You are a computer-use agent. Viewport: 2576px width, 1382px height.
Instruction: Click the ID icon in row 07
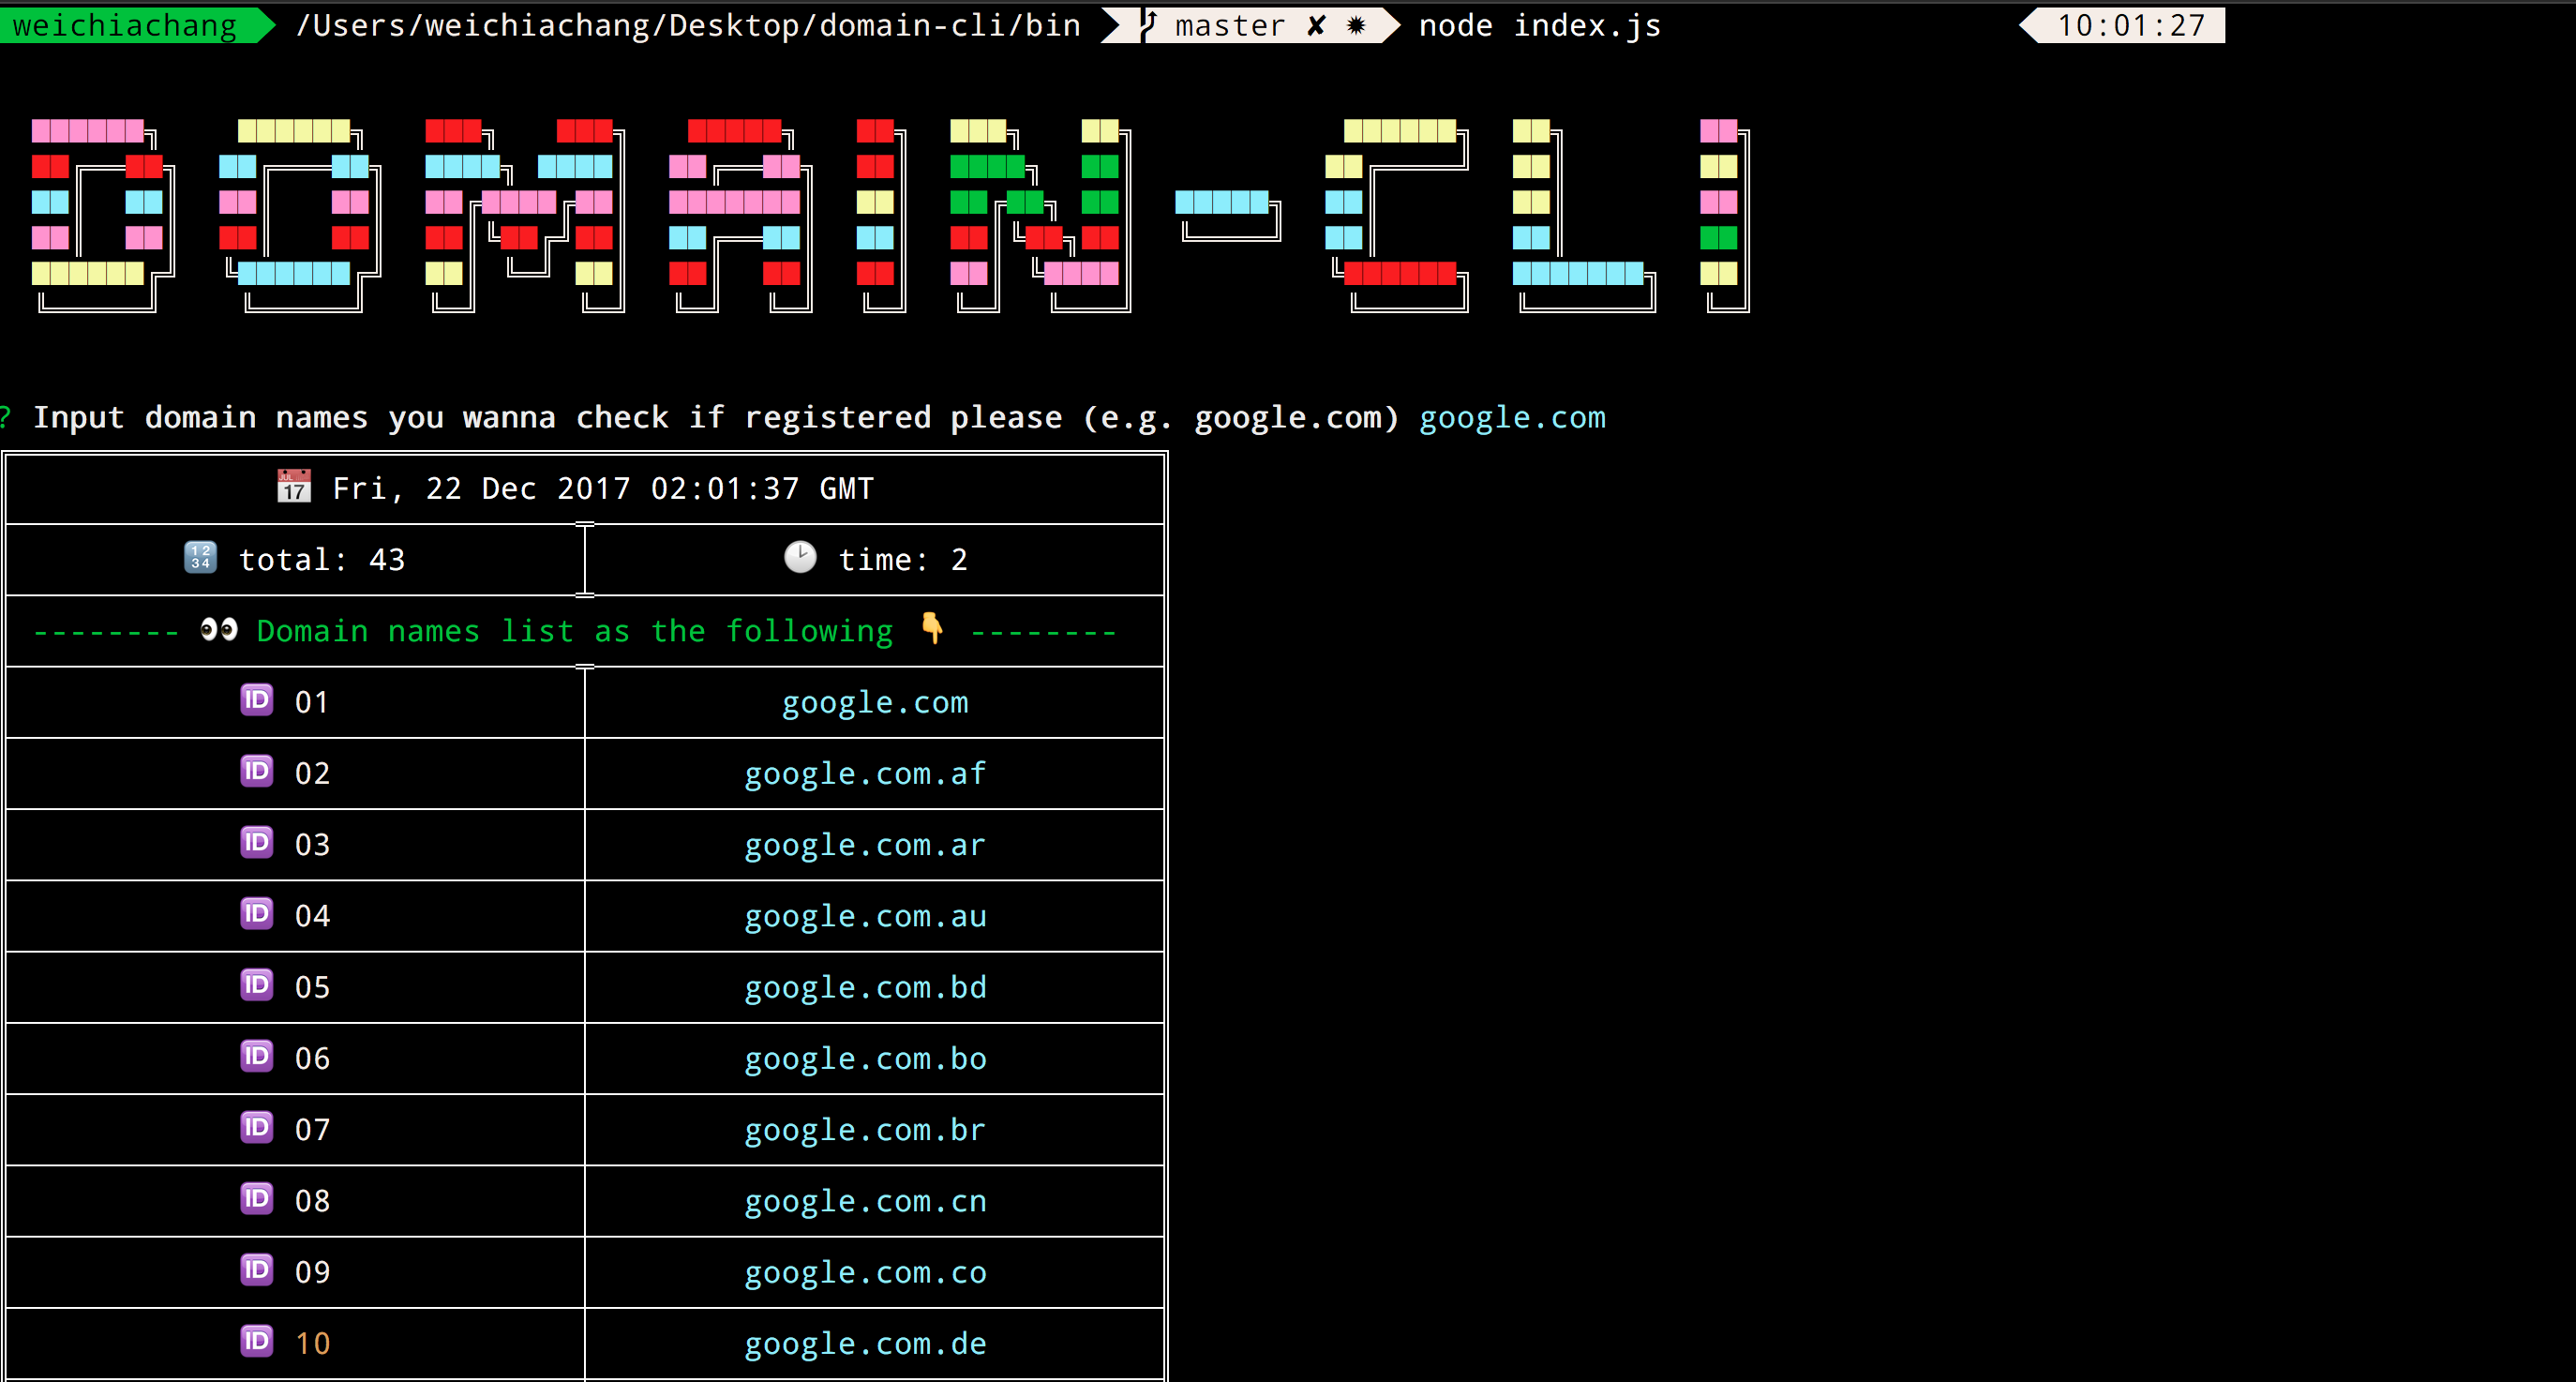(257, 1127)
